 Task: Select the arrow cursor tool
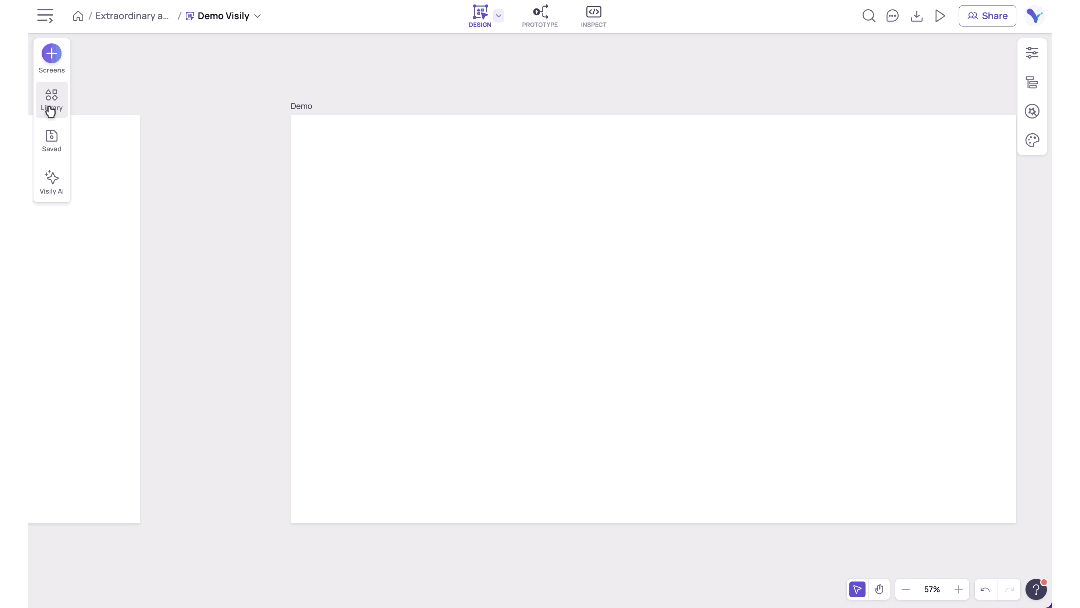(x=857, y=590)
